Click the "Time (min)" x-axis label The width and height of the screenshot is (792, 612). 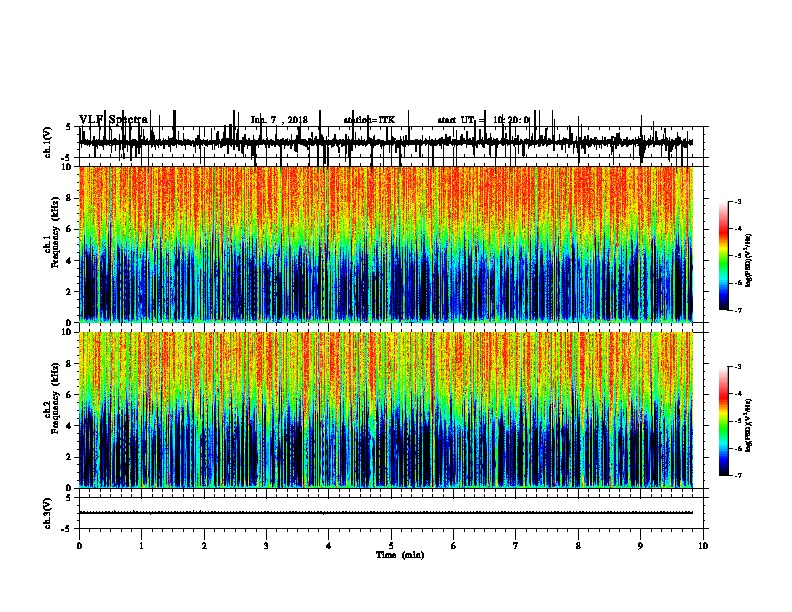pos(400,555)
